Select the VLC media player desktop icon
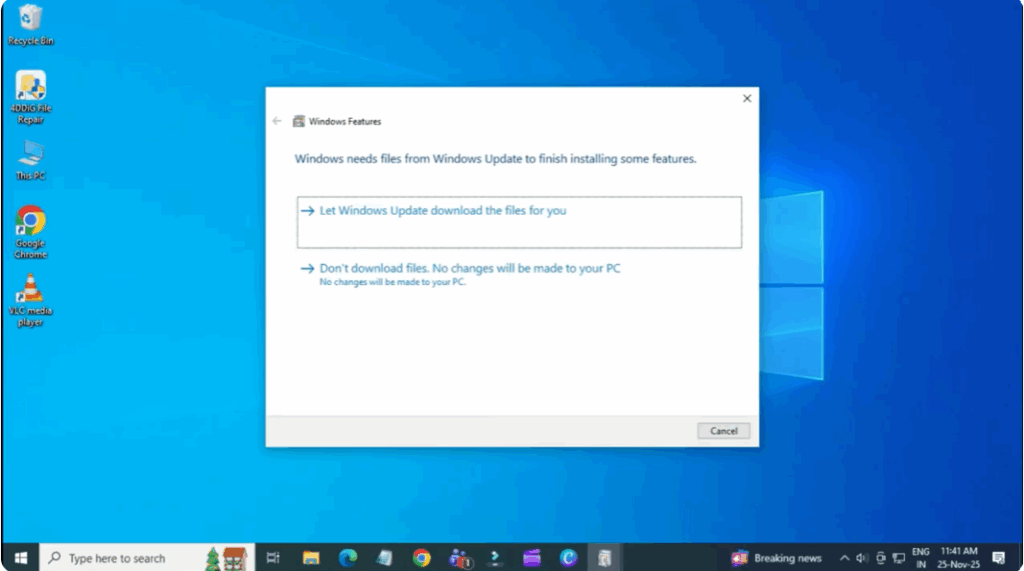The height and width of the screenshot is (571, 1024). pos(31,300)
